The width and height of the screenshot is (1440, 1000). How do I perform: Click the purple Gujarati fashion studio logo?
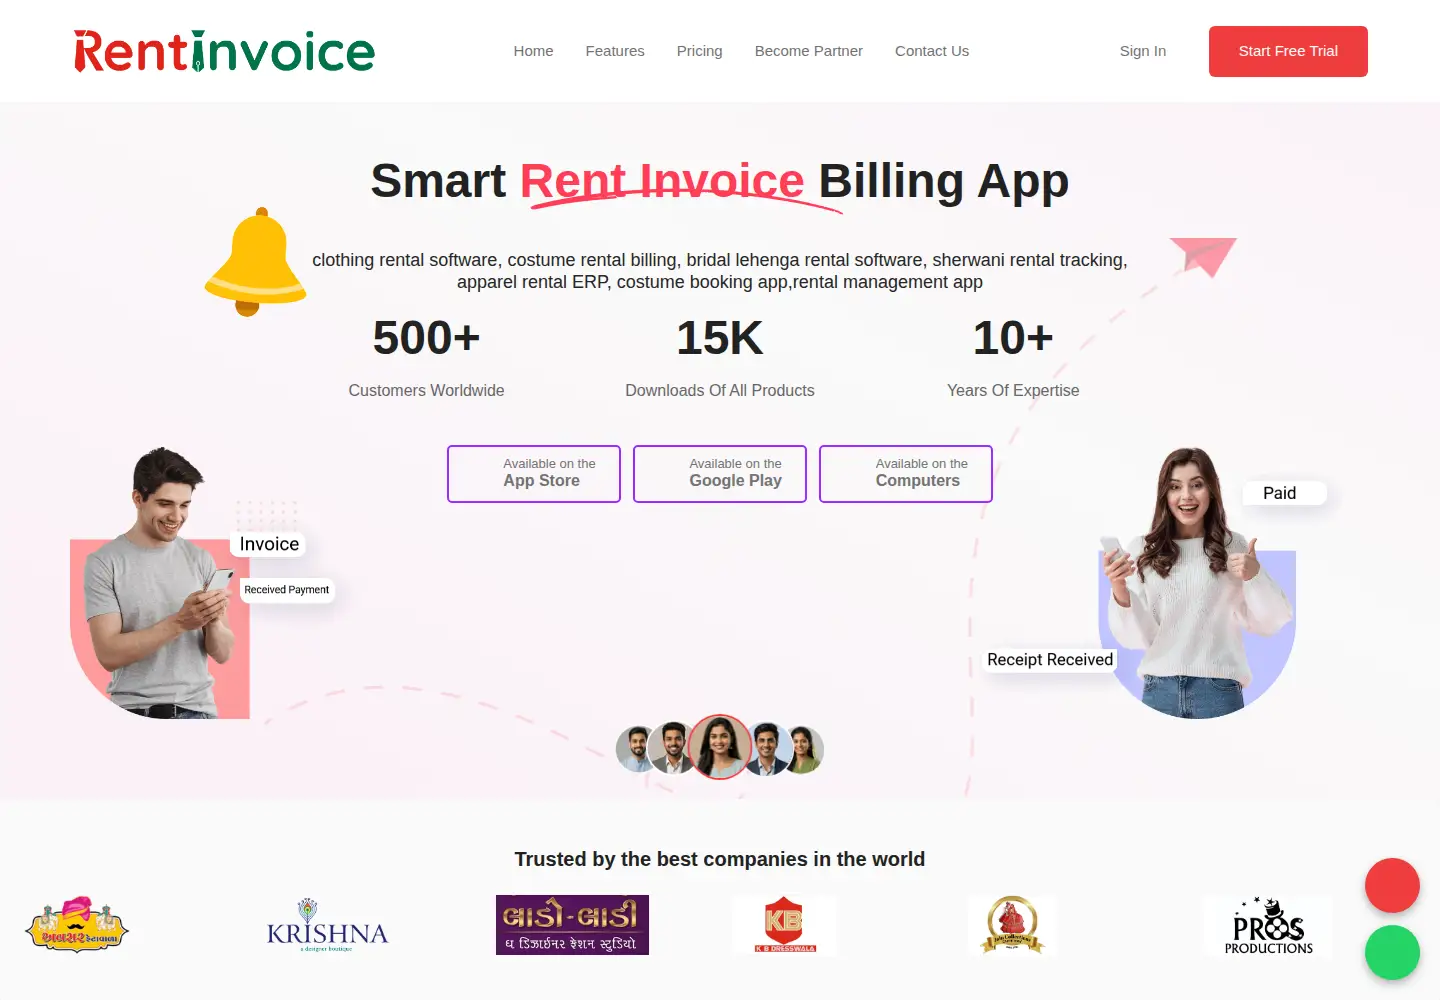click(x=572, y=925)
